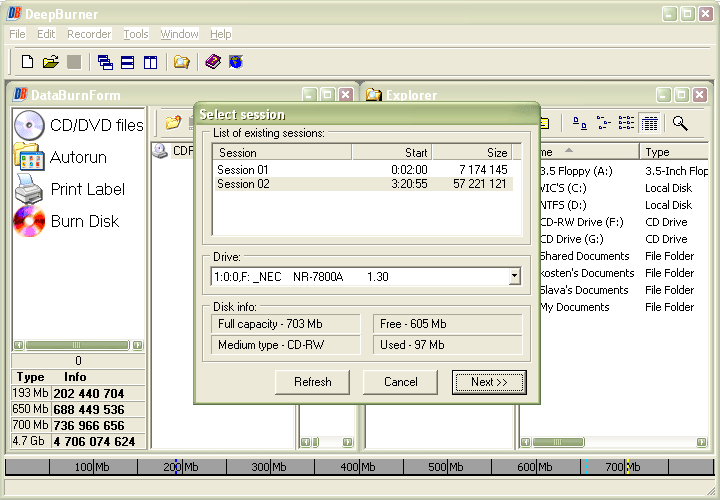Open the Tools menu
Screen dimensions: 720x500
click(x=136, y=34)
